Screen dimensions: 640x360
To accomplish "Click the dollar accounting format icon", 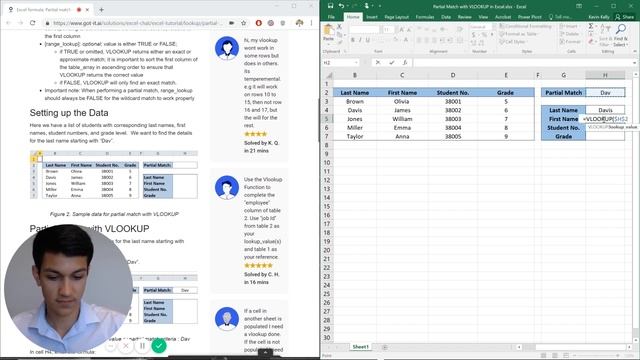I will [474, 35].
